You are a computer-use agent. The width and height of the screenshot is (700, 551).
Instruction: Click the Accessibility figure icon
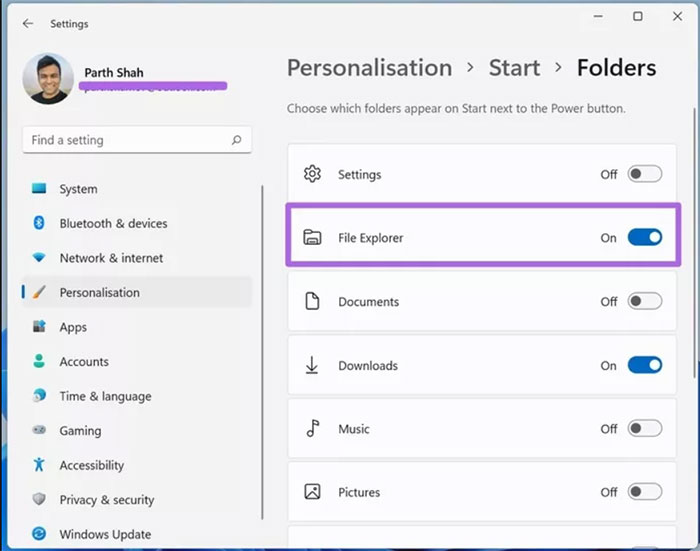39,465
